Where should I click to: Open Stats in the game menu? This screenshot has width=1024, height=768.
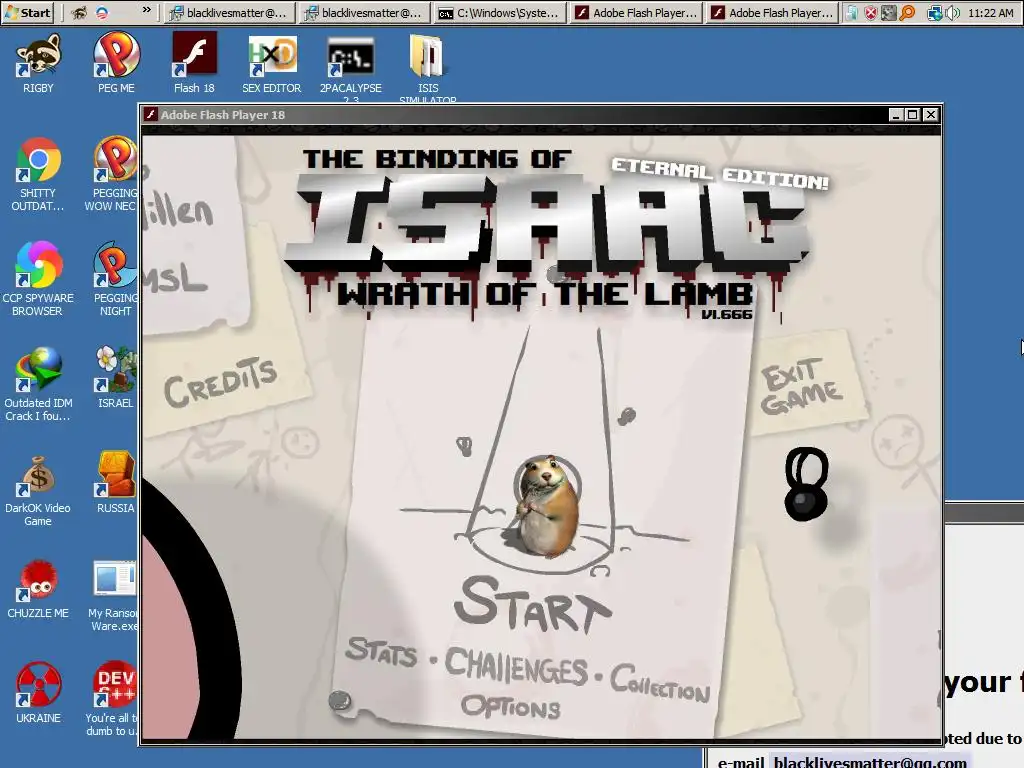pyautogui.click(x=381, y=652)
